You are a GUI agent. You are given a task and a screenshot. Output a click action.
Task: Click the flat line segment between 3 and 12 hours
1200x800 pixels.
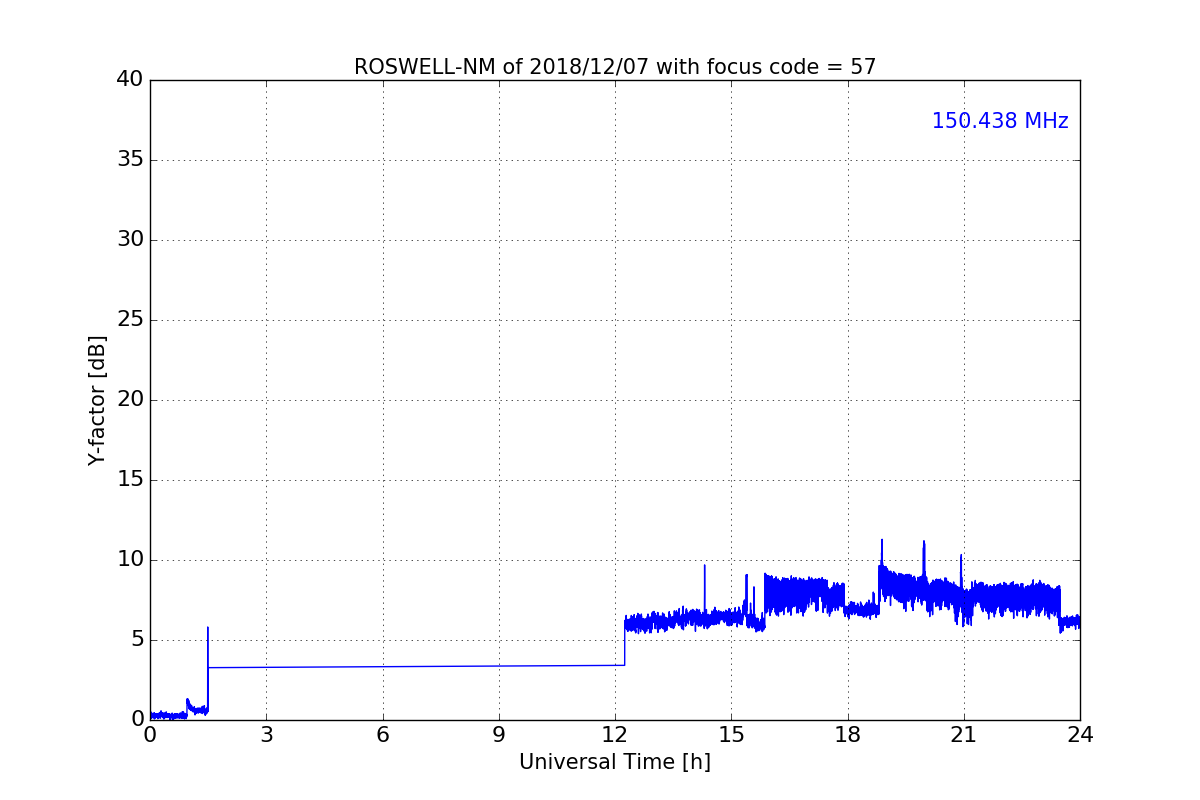pyautogui.click(x=416, y=666)
